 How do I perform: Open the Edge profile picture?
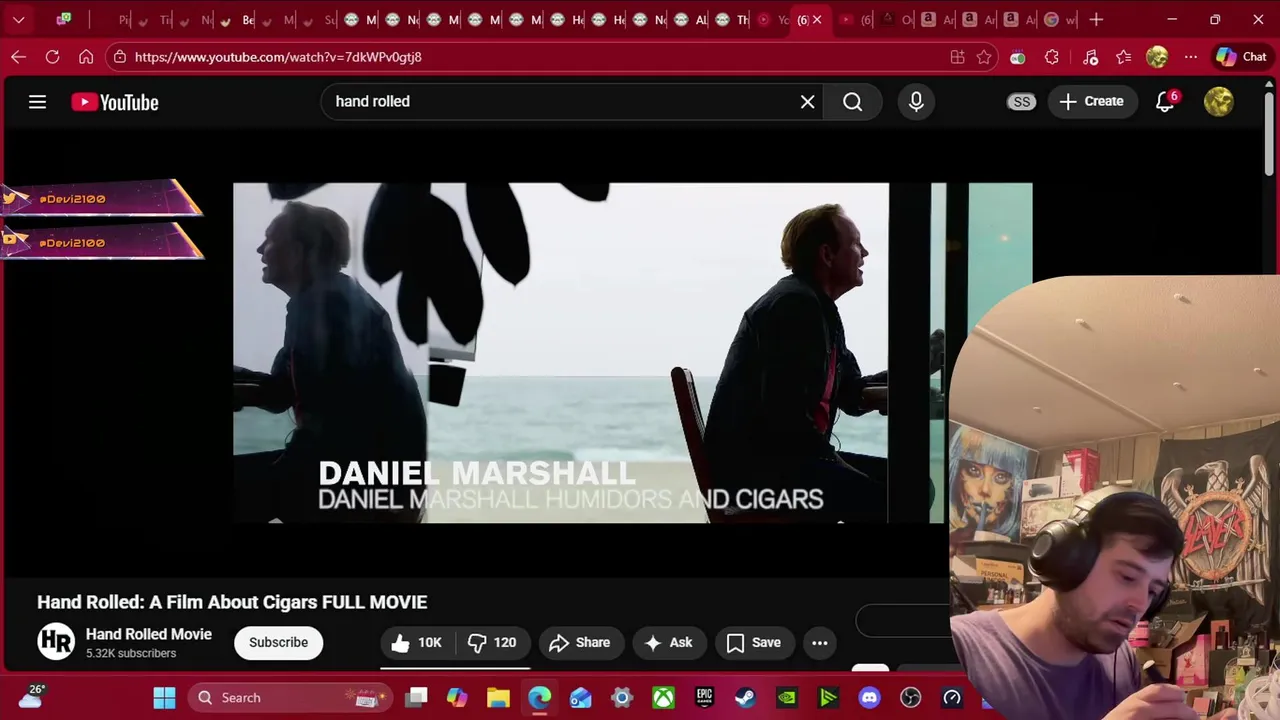tap(1157, 57)
